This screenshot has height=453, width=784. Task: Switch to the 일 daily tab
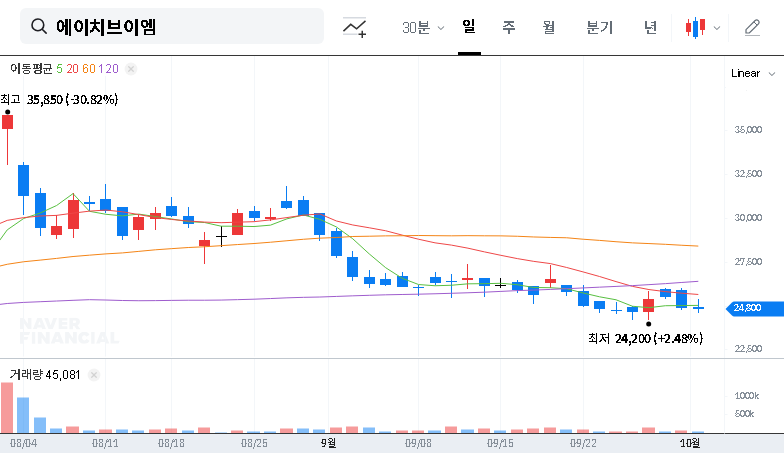tap(468, 27)
